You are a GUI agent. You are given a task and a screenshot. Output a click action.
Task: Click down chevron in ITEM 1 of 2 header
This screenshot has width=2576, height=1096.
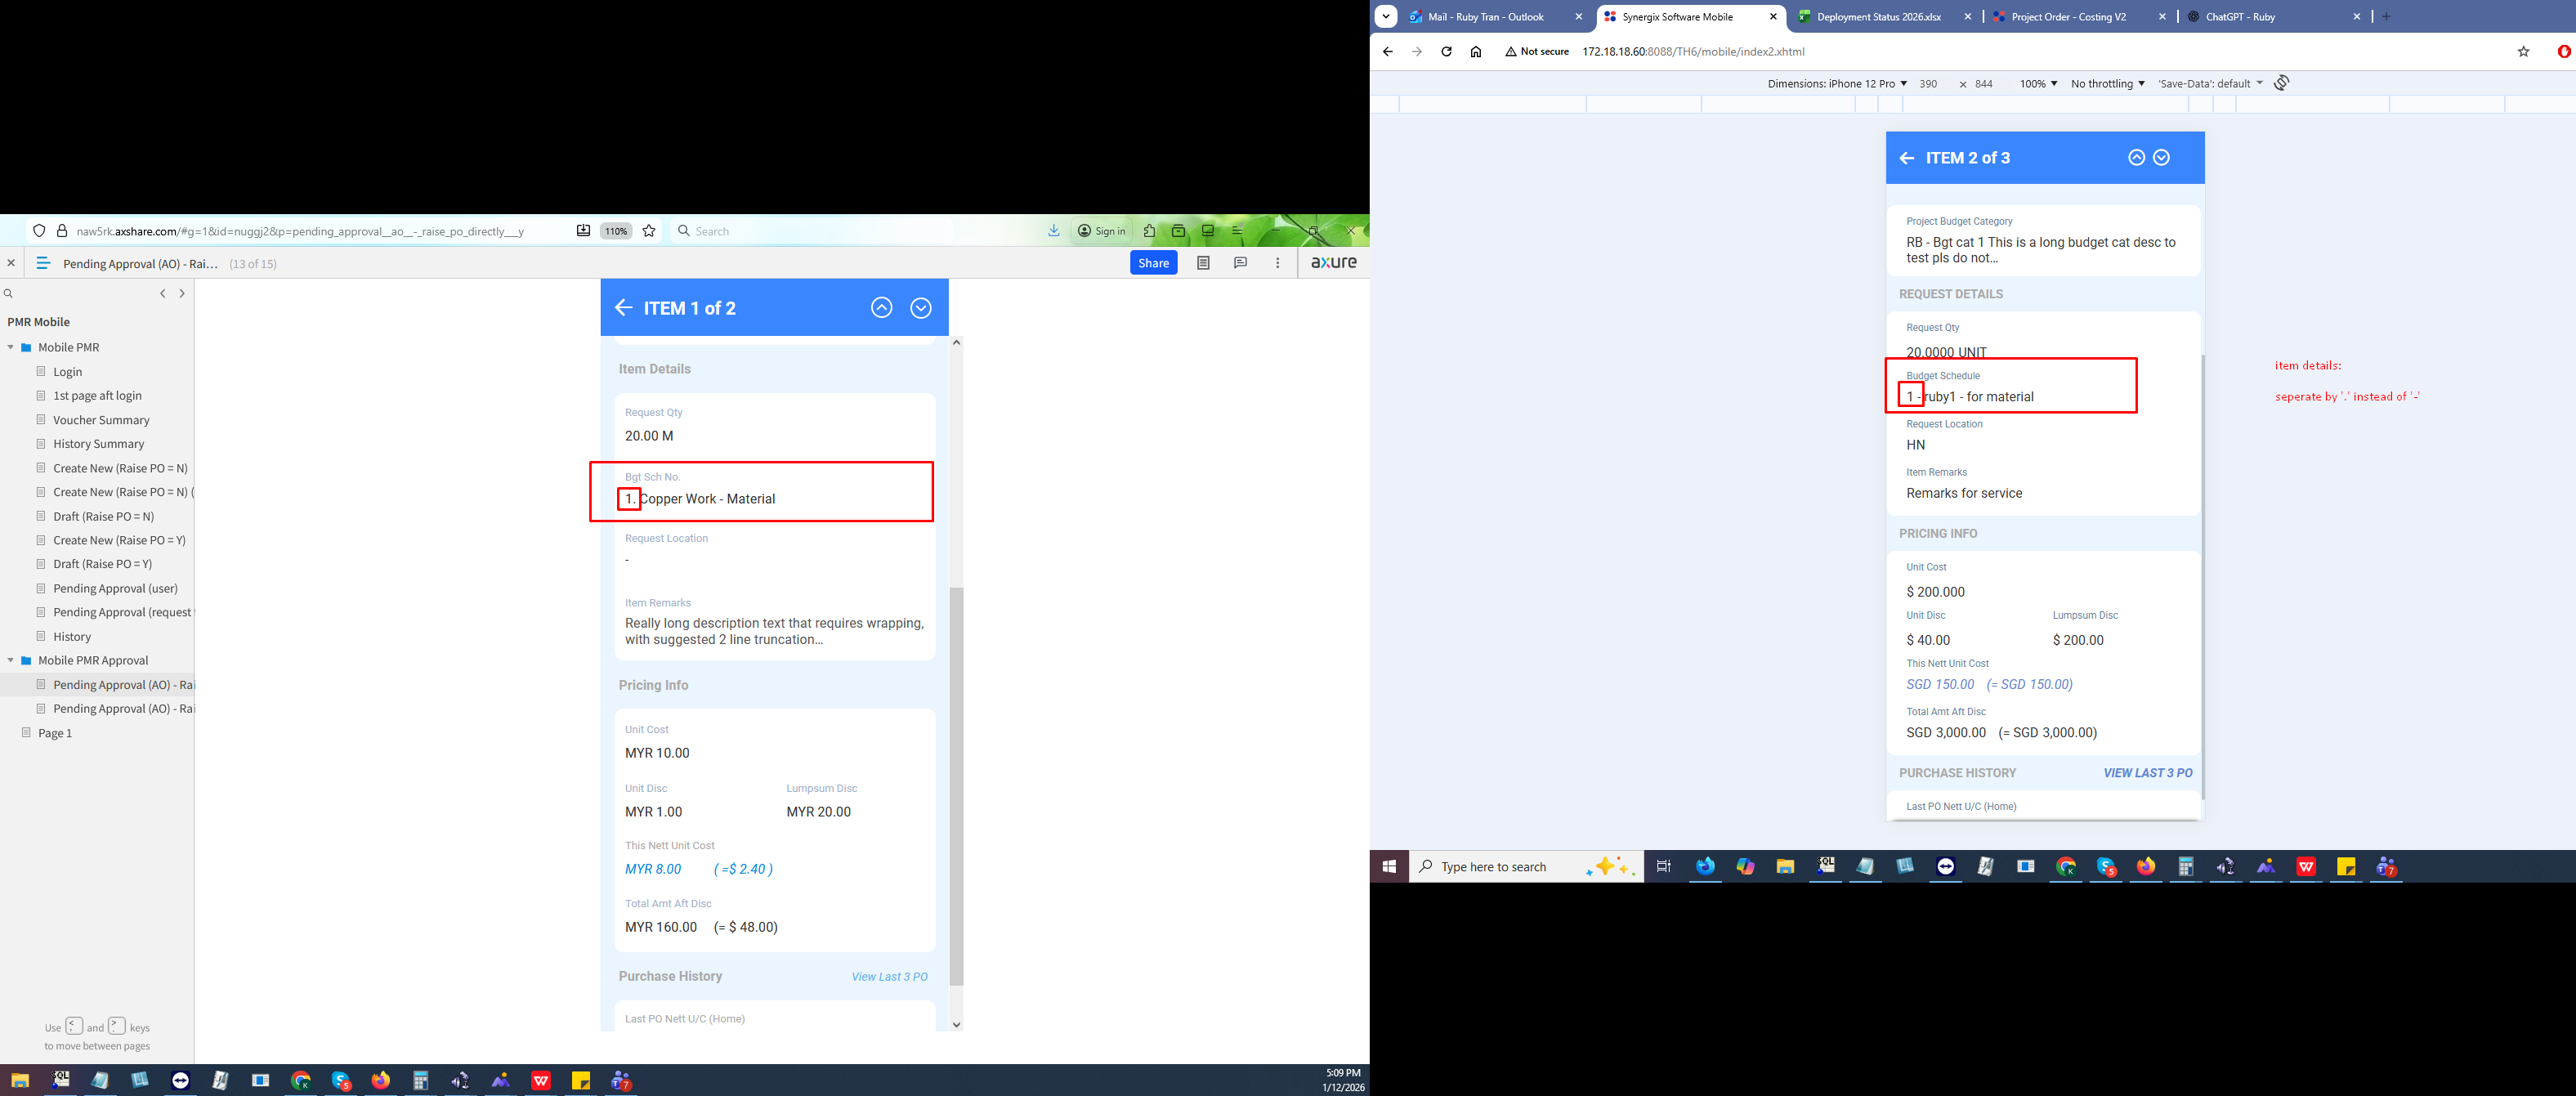pos(921,308)
